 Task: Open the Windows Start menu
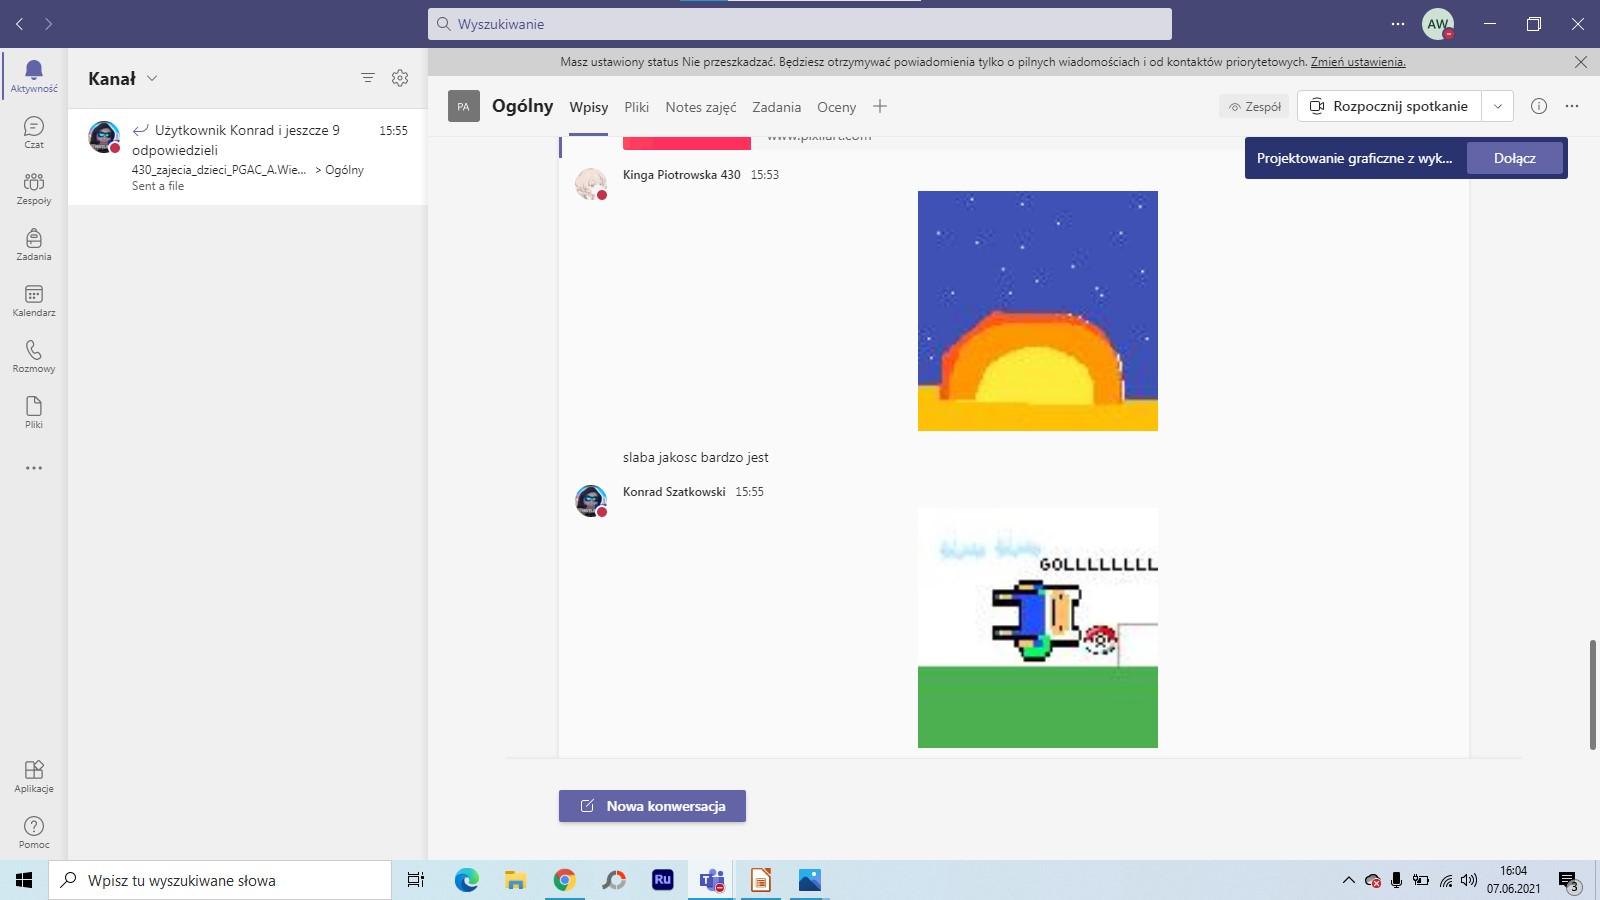[24, 880]
